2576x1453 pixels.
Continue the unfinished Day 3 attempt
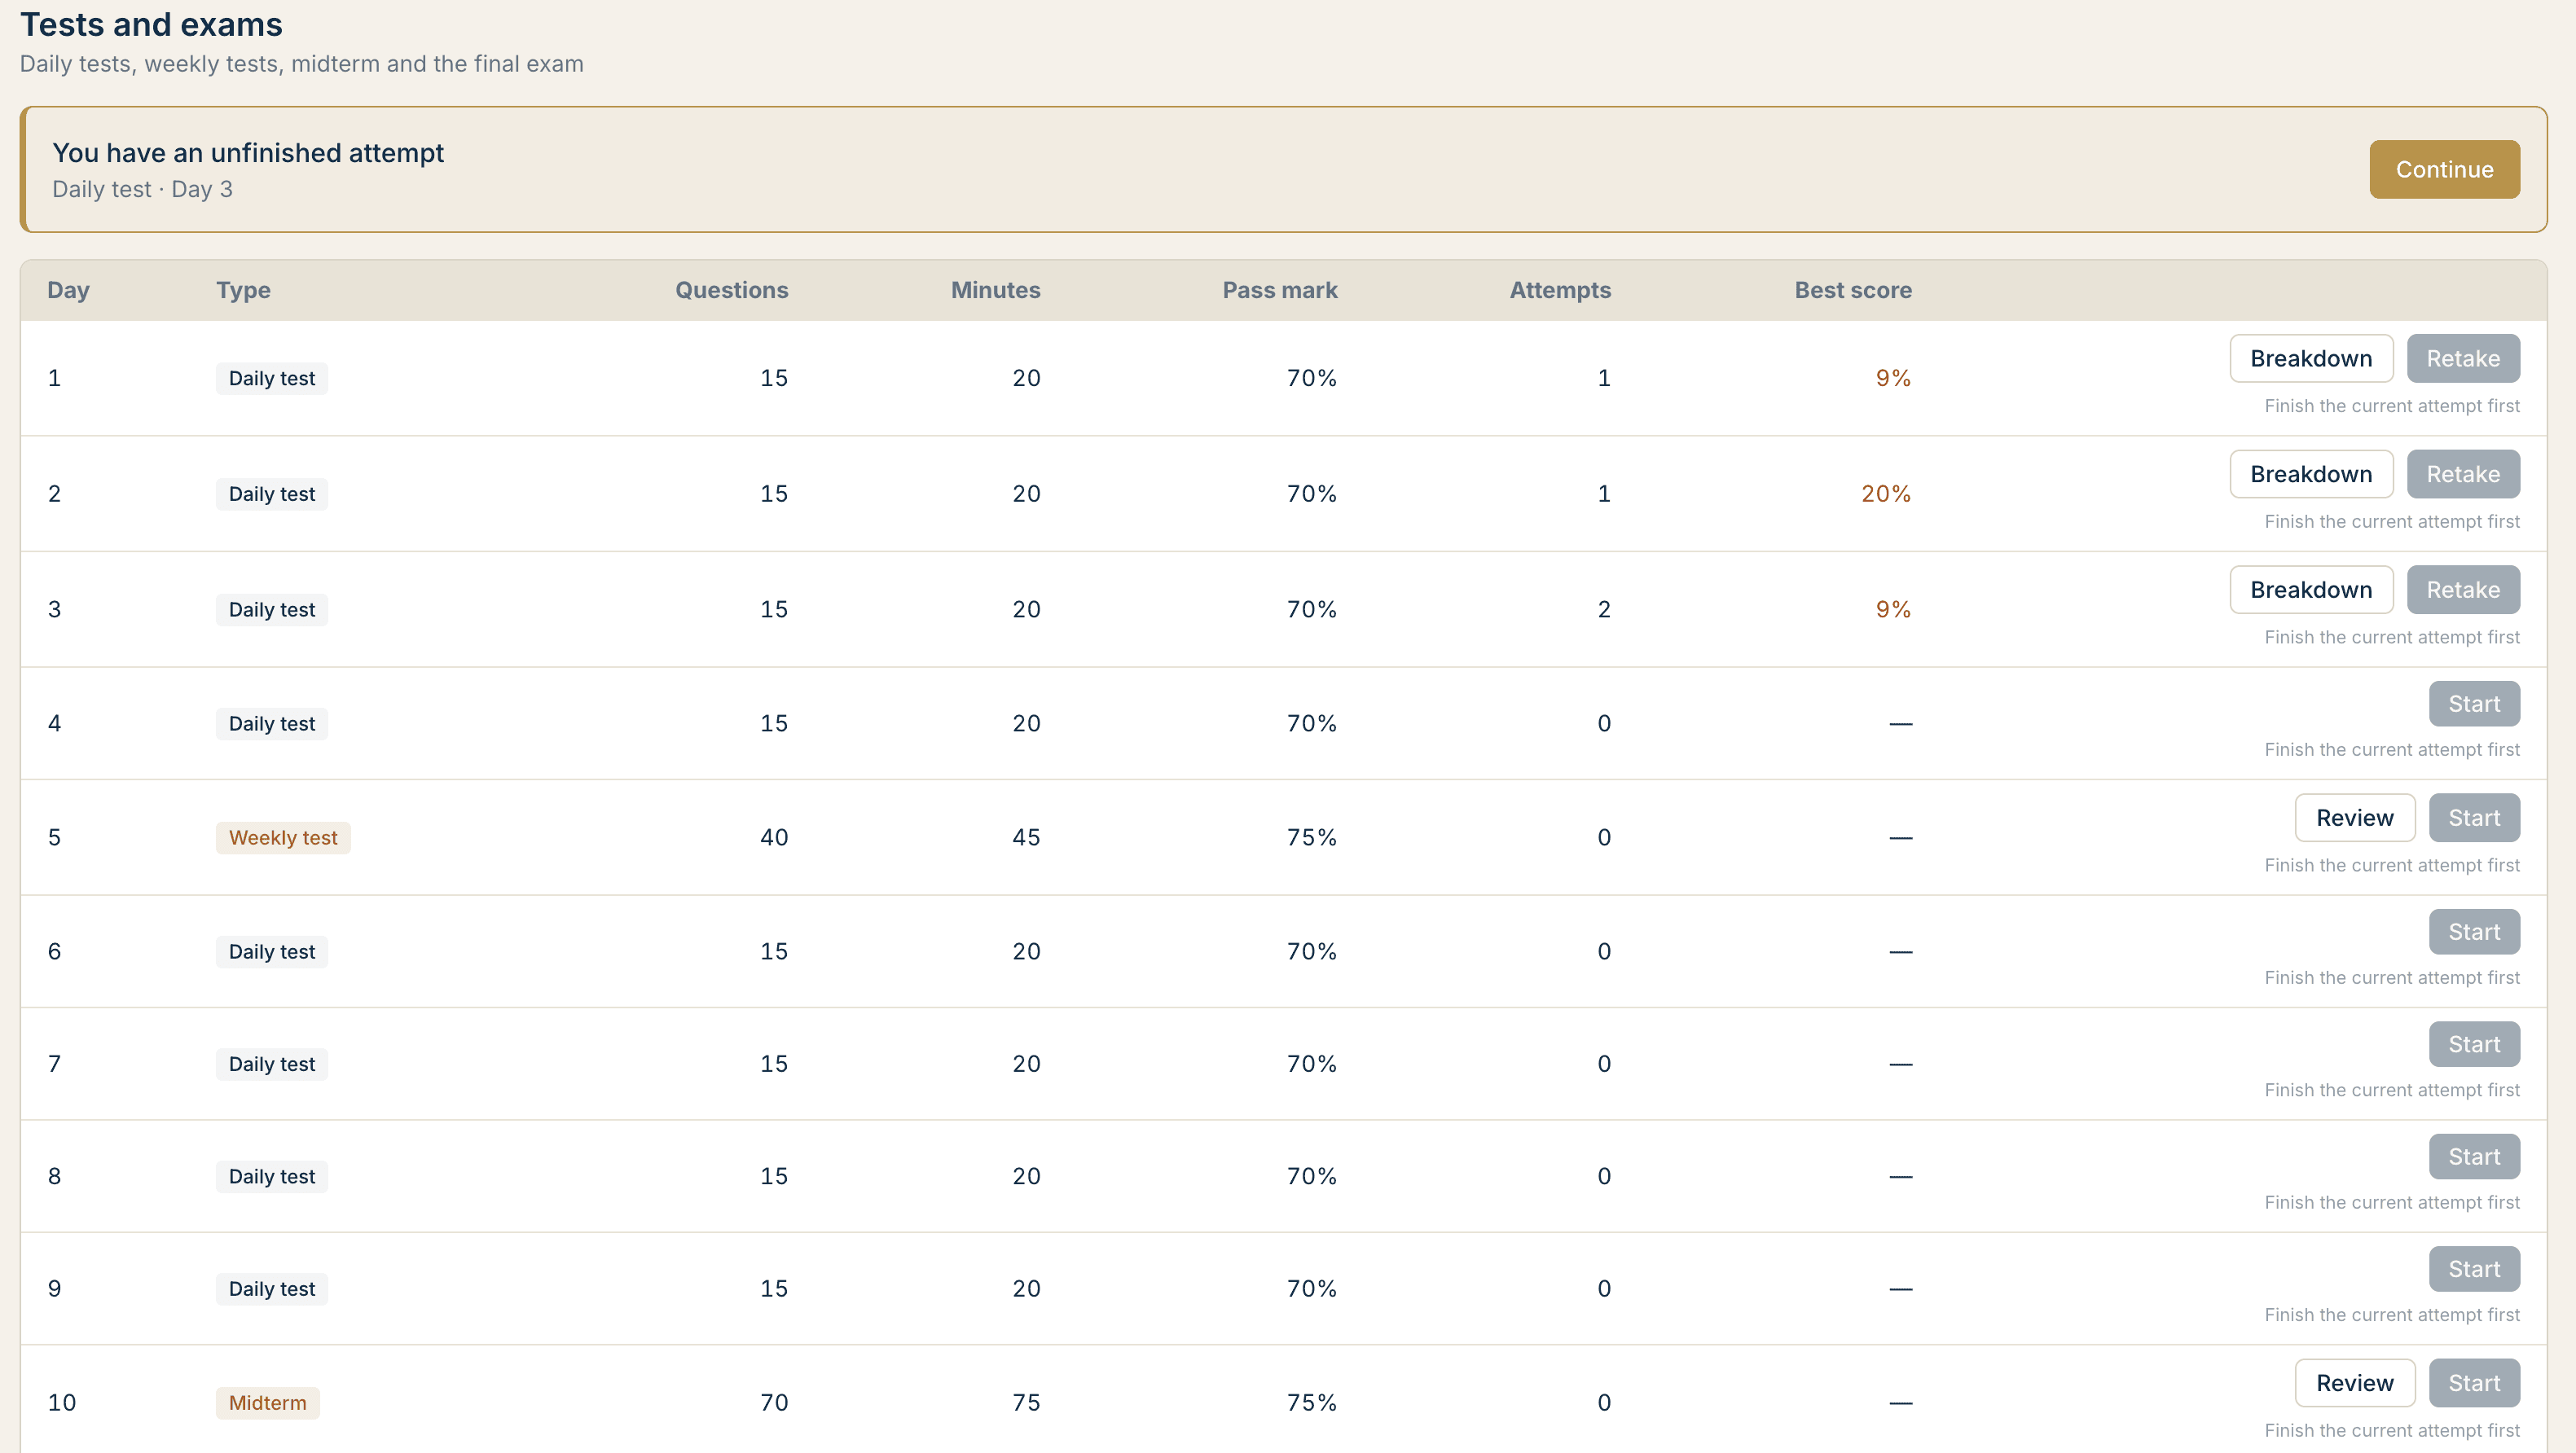point(2444,169)
